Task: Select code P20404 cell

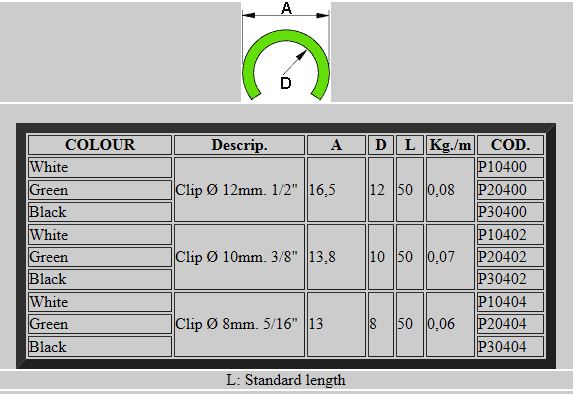Action: (x=510, y=324)
